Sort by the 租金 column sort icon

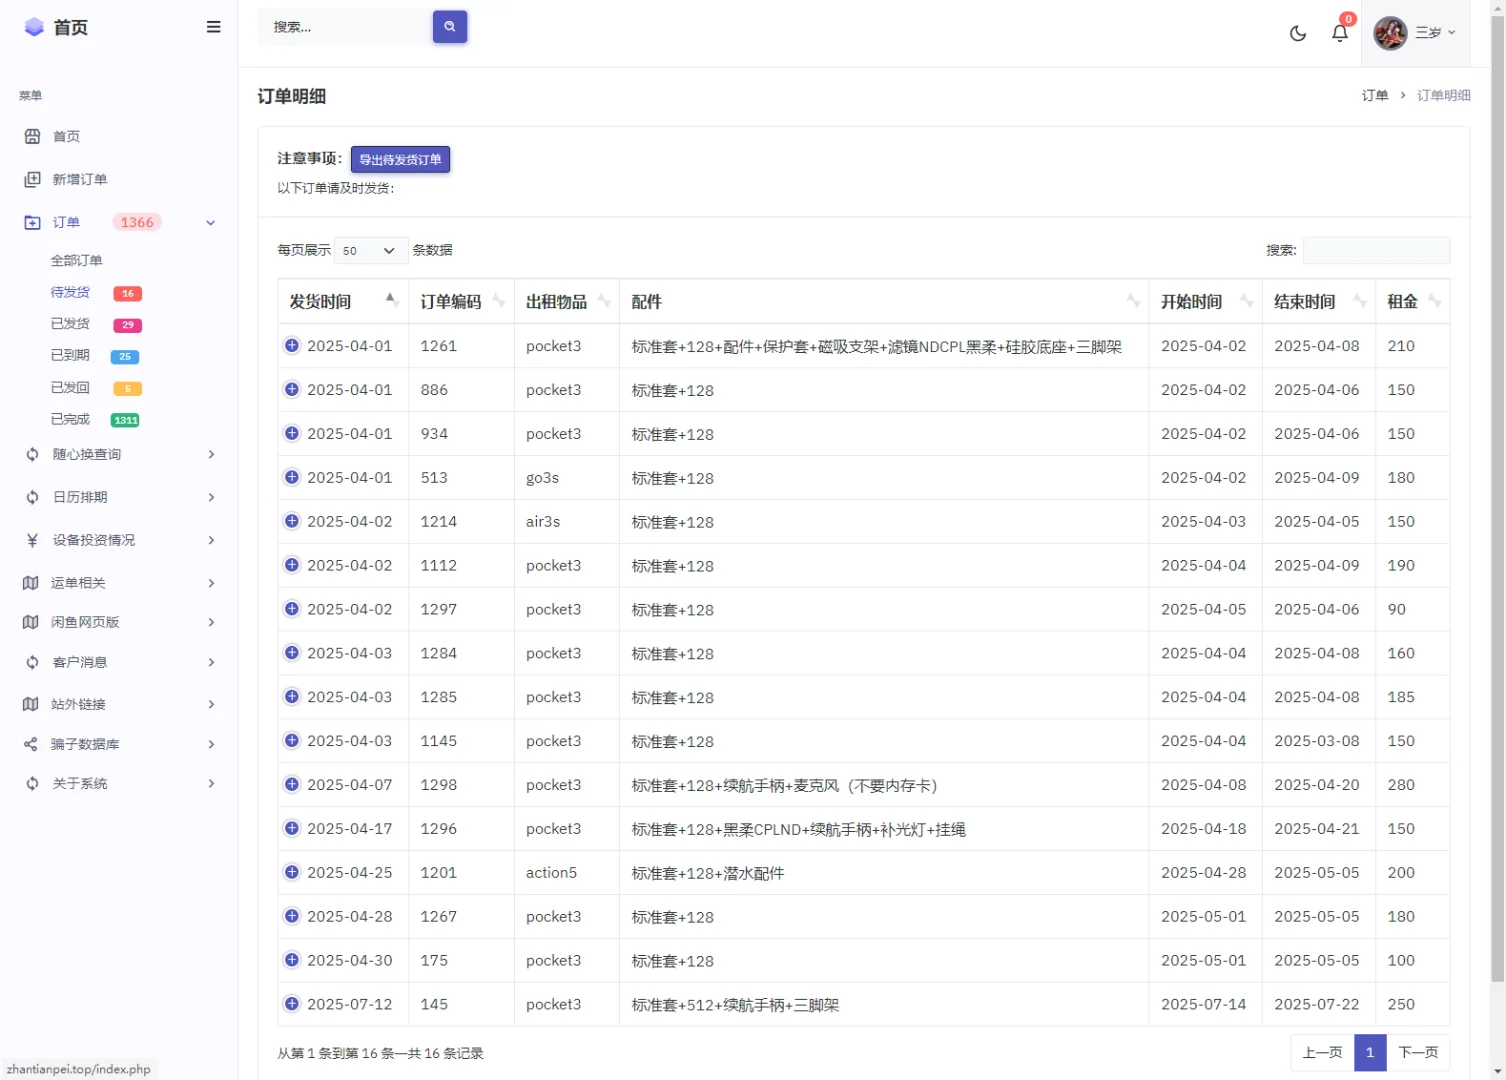[1436, 300]
